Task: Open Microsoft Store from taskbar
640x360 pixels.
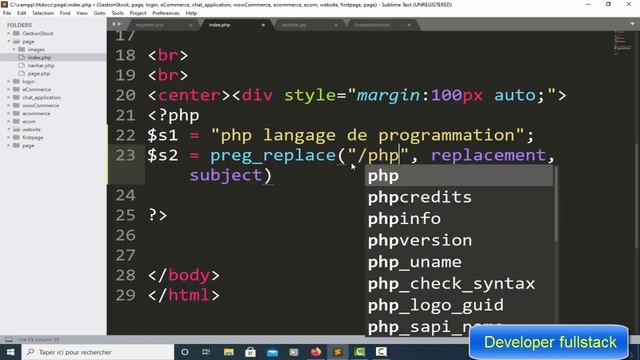Action: (x=250, y=352)
